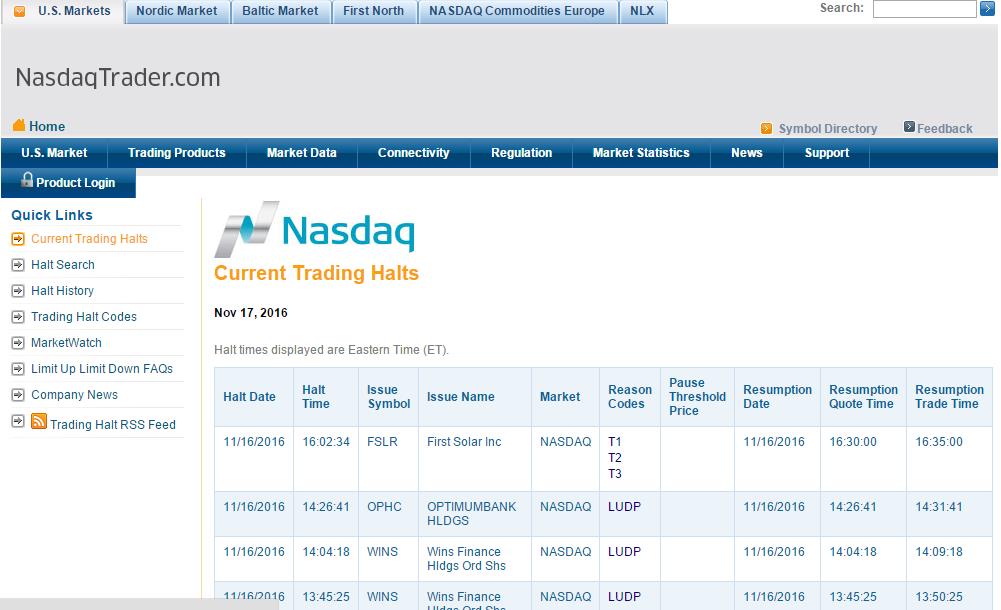Click the arrow icon beside Current Trading Halts
Image resolution: width=1001 pixels, height=610 pixels.
[x=18, y=239]
